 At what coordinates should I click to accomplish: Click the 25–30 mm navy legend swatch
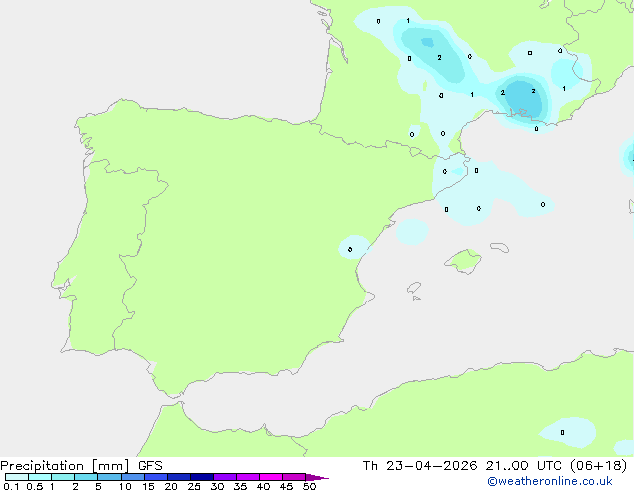pyautogui.click(x=201, y=477)
